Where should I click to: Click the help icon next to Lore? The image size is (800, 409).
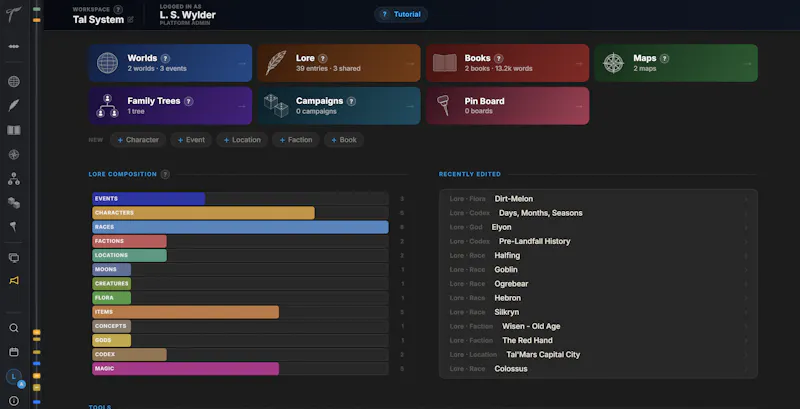322,59
